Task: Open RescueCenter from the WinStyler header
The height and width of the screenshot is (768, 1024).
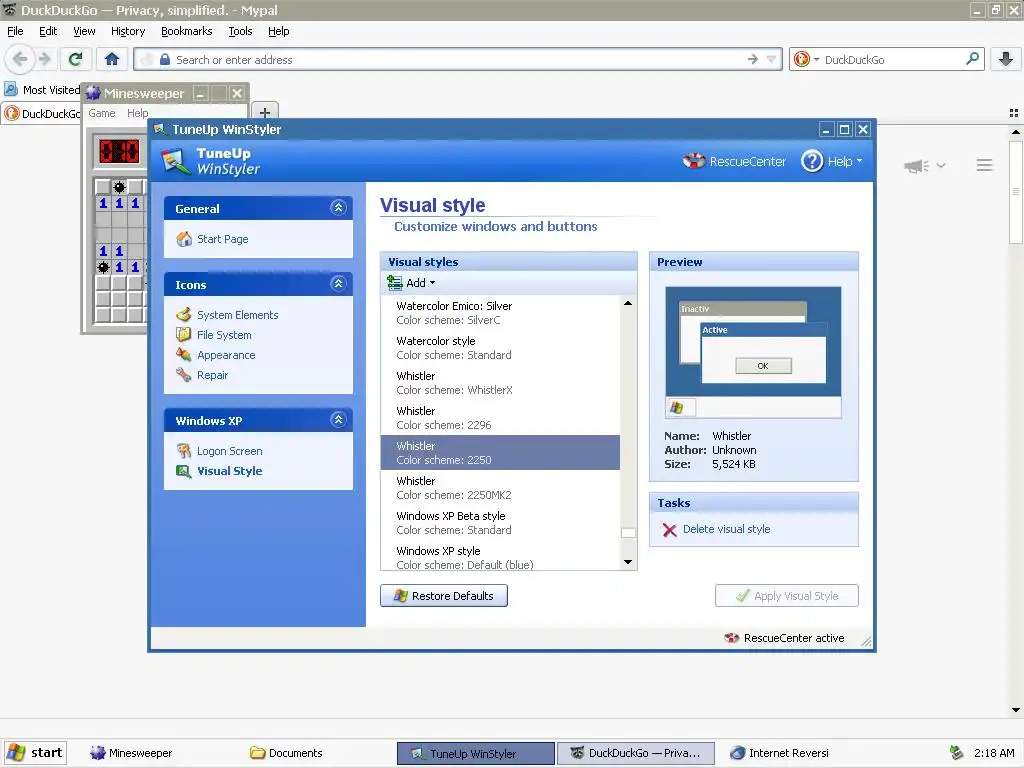Action: click(734, 161)
